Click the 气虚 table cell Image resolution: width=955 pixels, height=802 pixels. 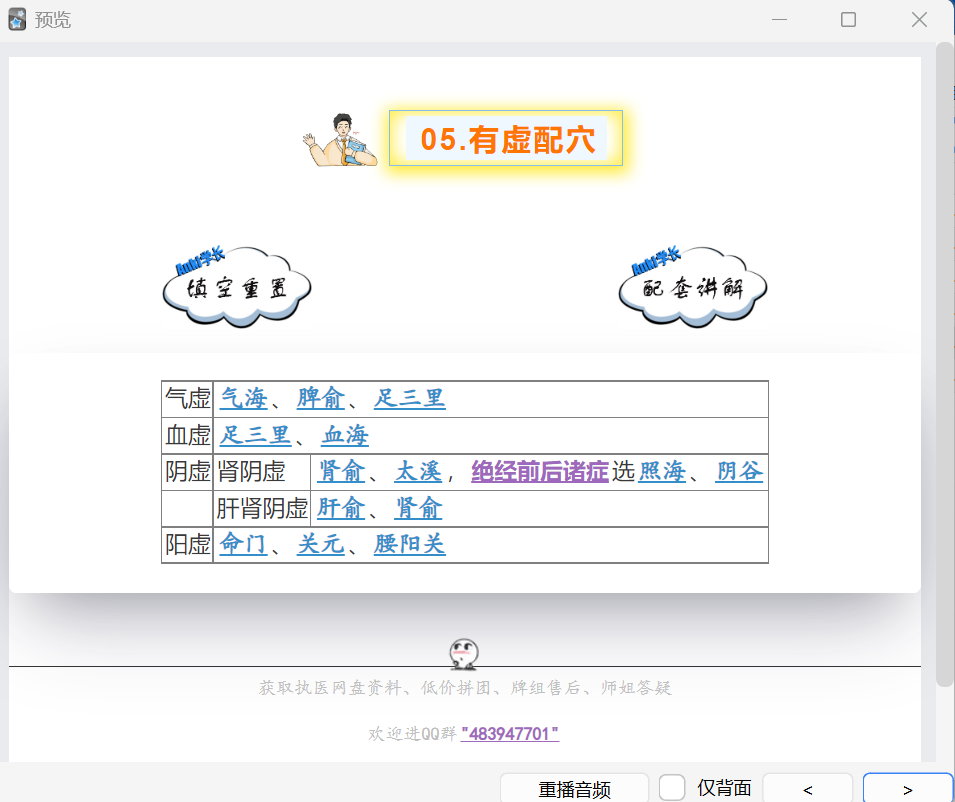[x=188, y=399]
